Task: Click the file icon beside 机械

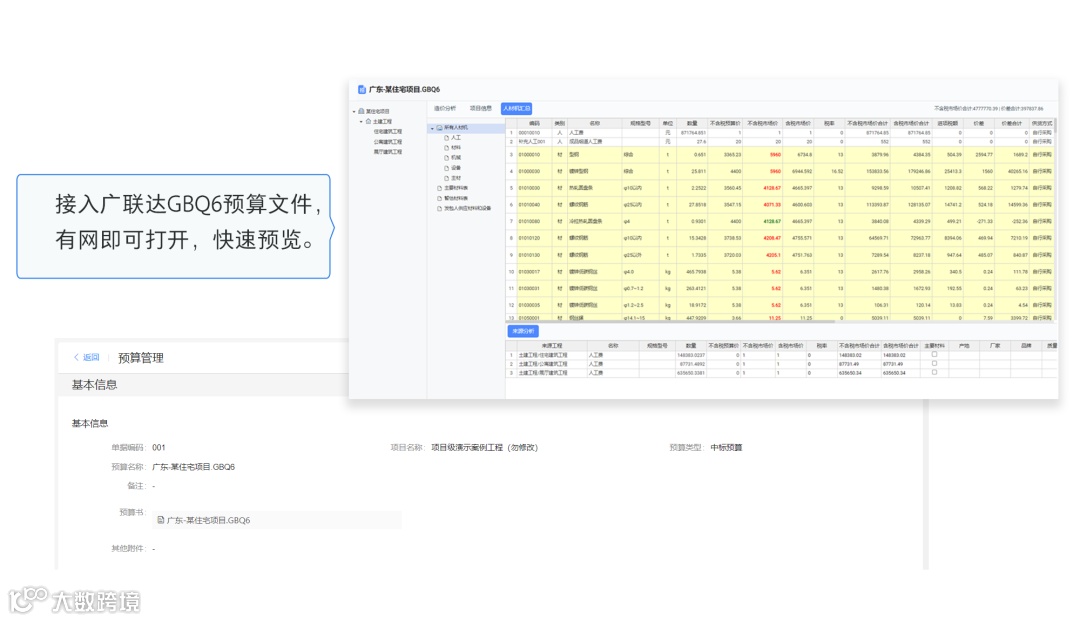Action: pyautogui.click(x=446, y=158)
